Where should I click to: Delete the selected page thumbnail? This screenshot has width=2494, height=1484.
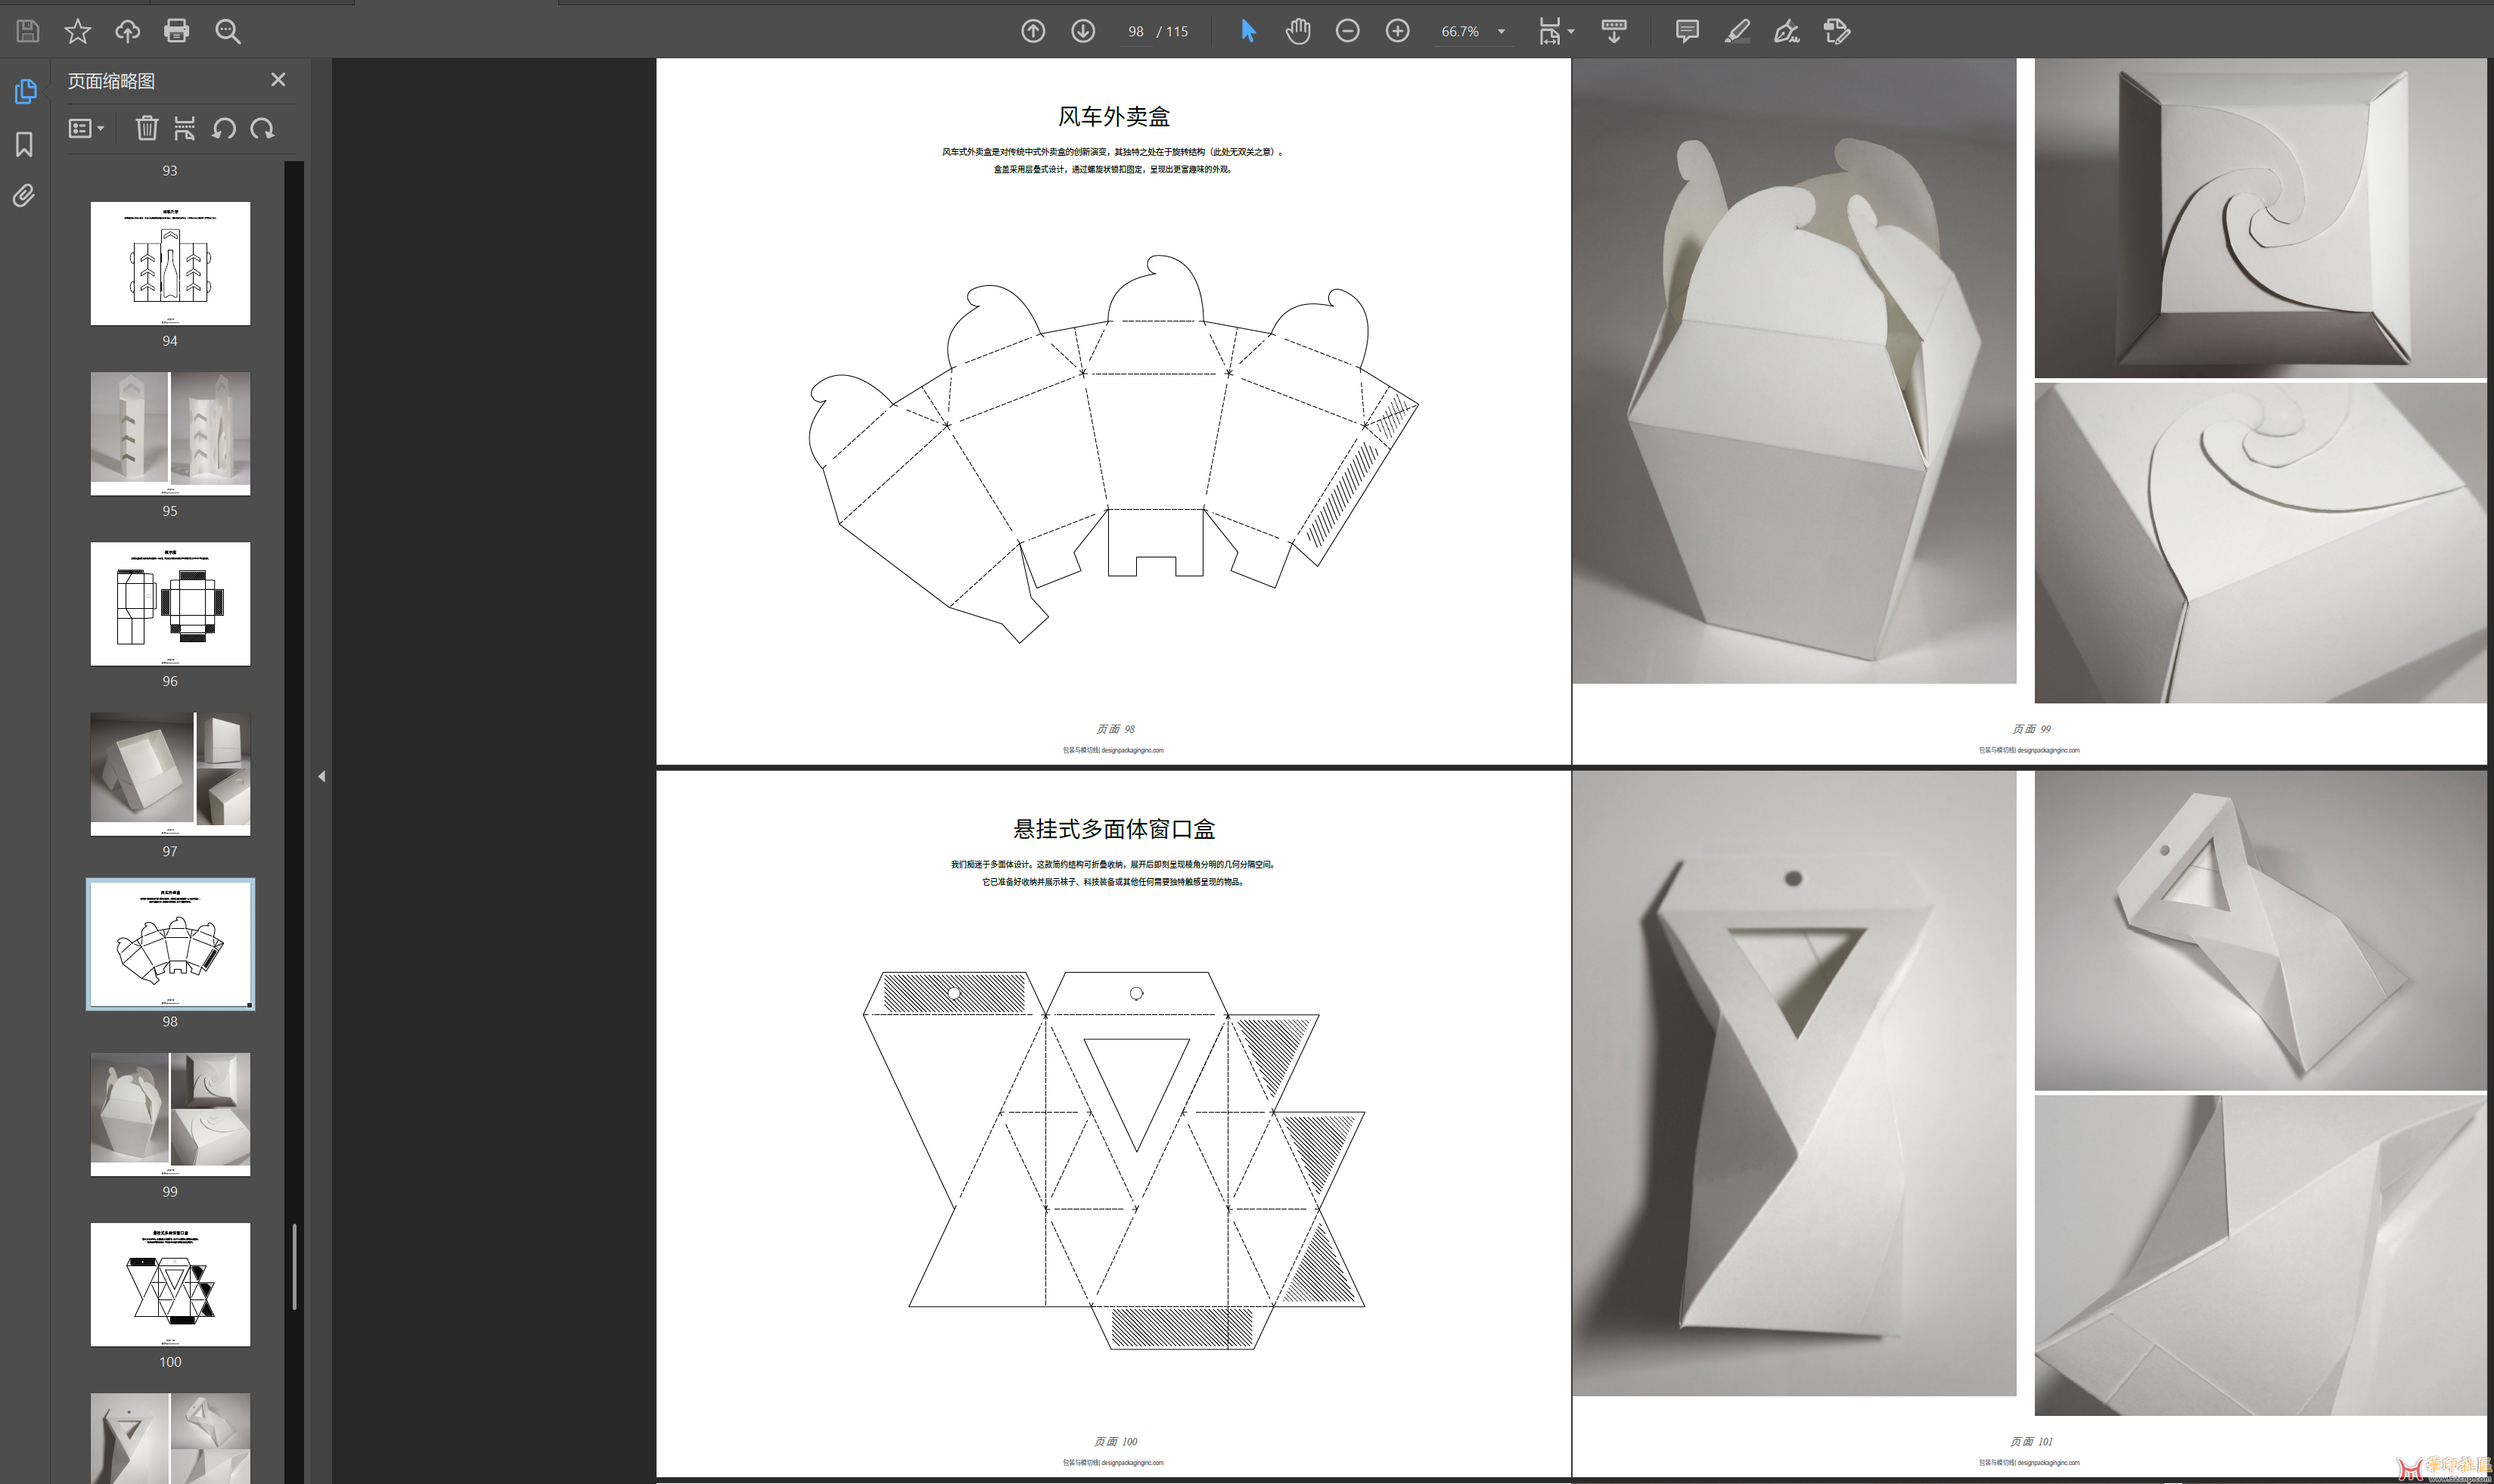[x=147, y=128]
